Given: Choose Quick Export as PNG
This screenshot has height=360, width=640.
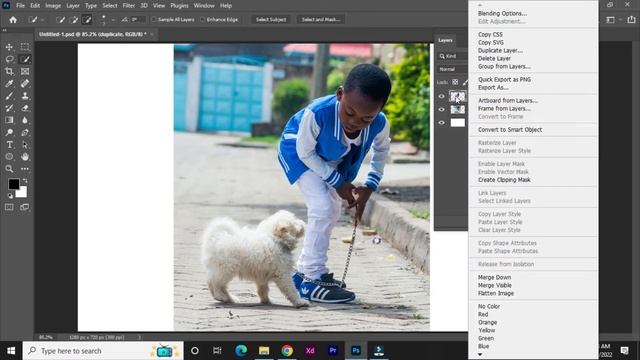Looking at the screenshot, I should coord(504,80).
